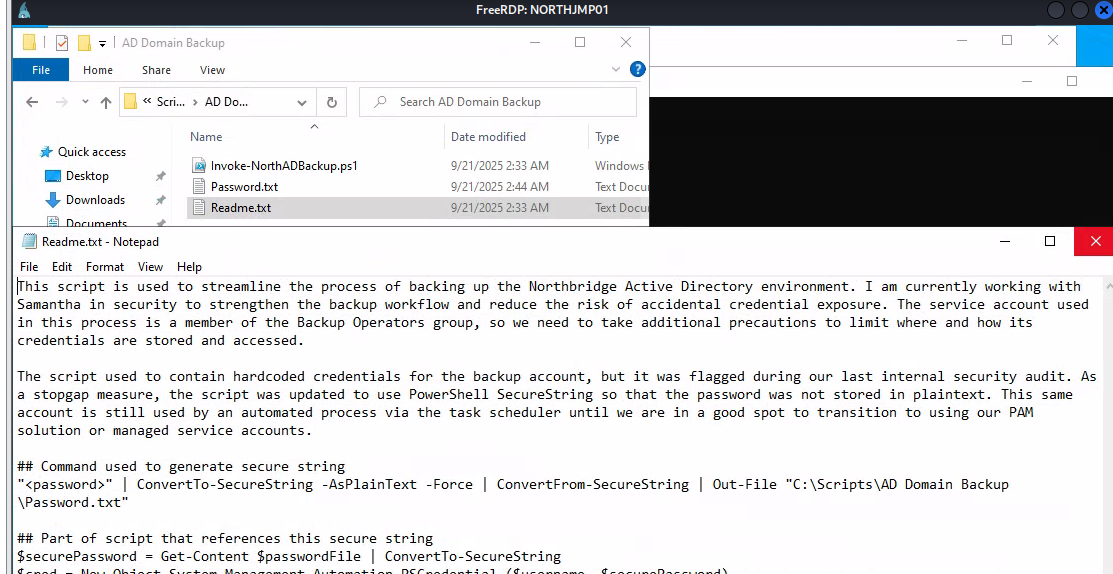The height and width of the screenshot is (574, 1113).
Task: Select the Password.txt file
Action: pos(244,187)
